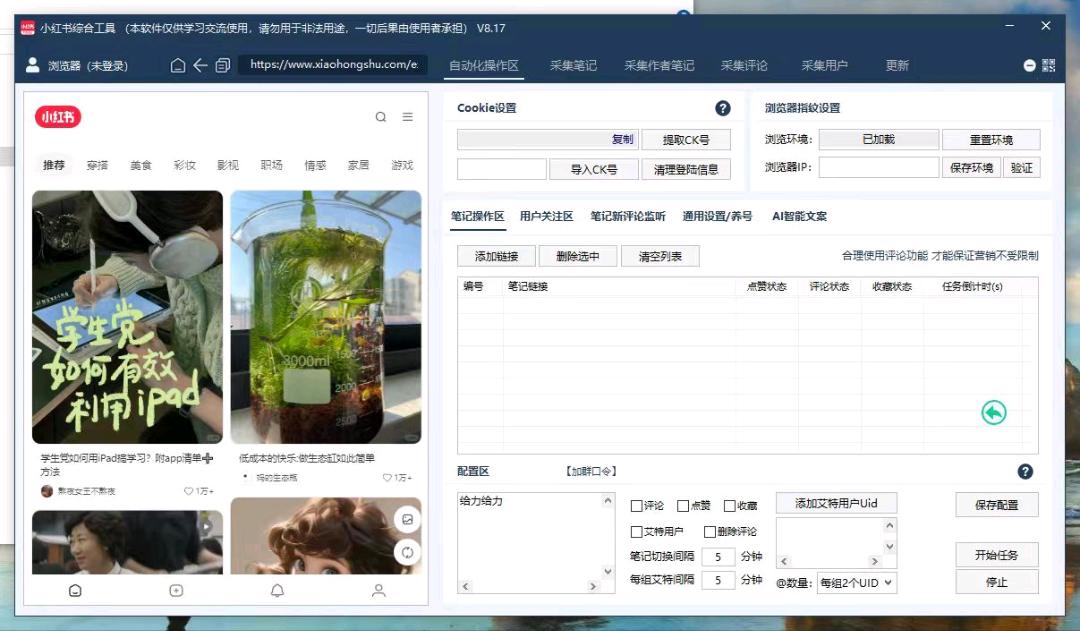Click the browser back arrow icon

tap(200, 65)
